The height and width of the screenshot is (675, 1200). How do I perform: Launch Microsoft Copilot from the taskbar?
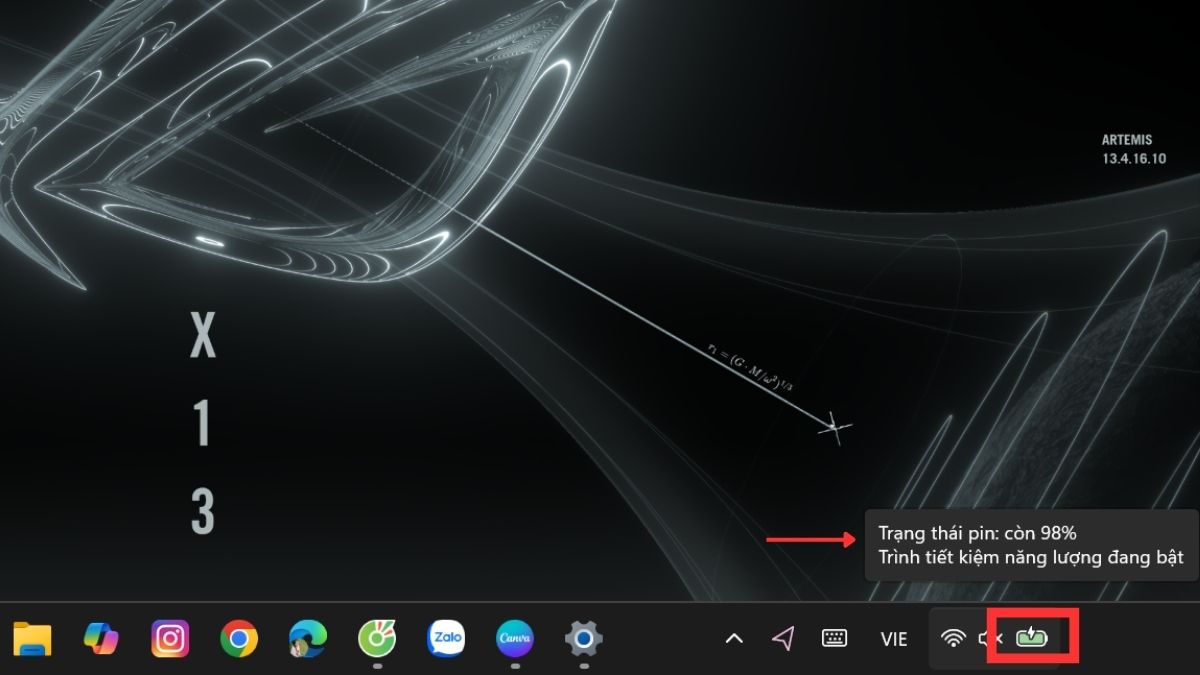coord(101,638)
